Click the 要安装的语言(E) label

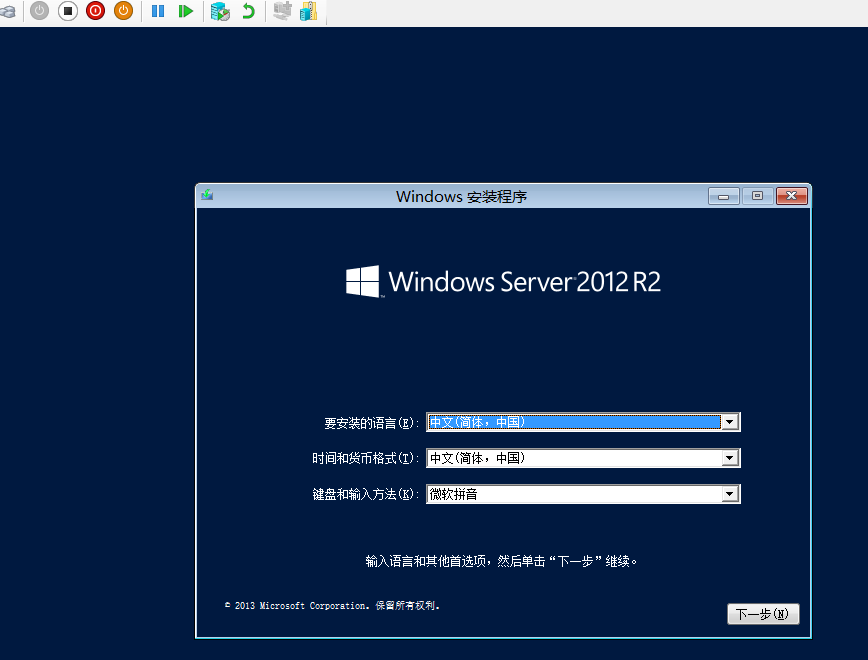click(371, 423)
